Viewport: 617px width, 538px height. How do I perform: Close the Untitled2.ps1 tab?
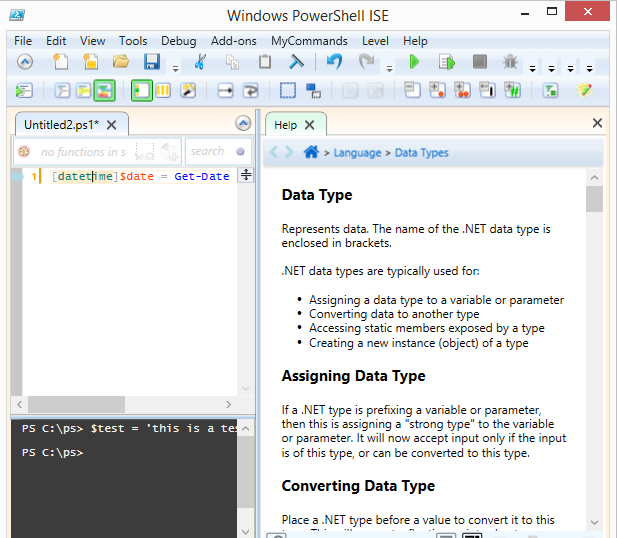coord(112,125)
